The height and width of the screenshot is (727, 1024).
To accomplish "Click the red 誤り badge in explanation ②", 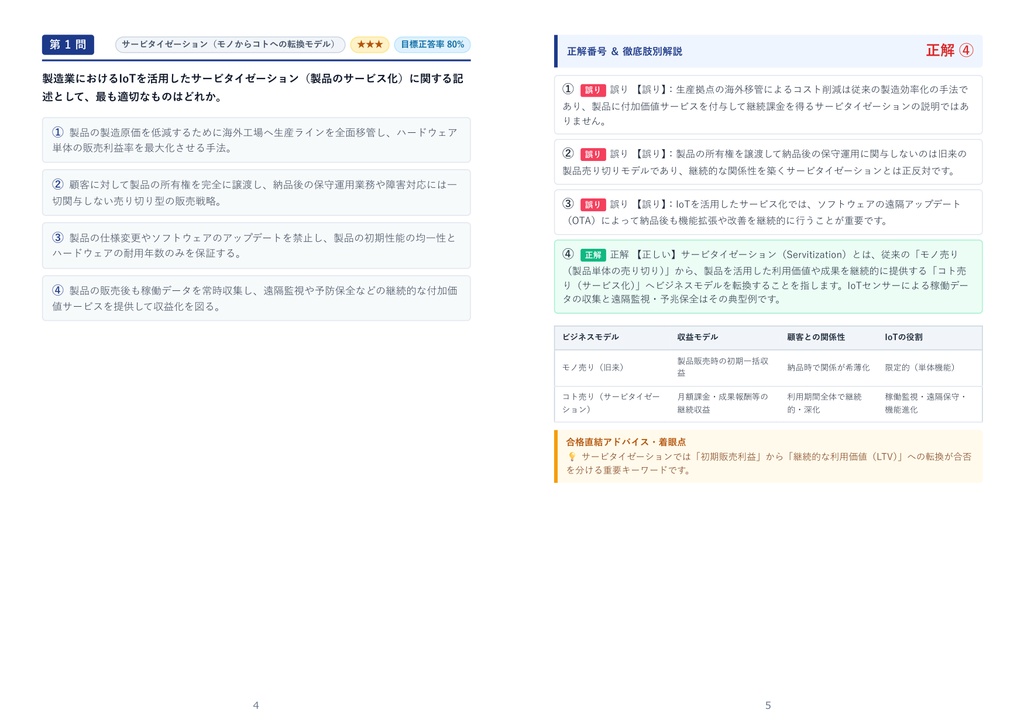I will pyautogui.click(x=592, y=154).
